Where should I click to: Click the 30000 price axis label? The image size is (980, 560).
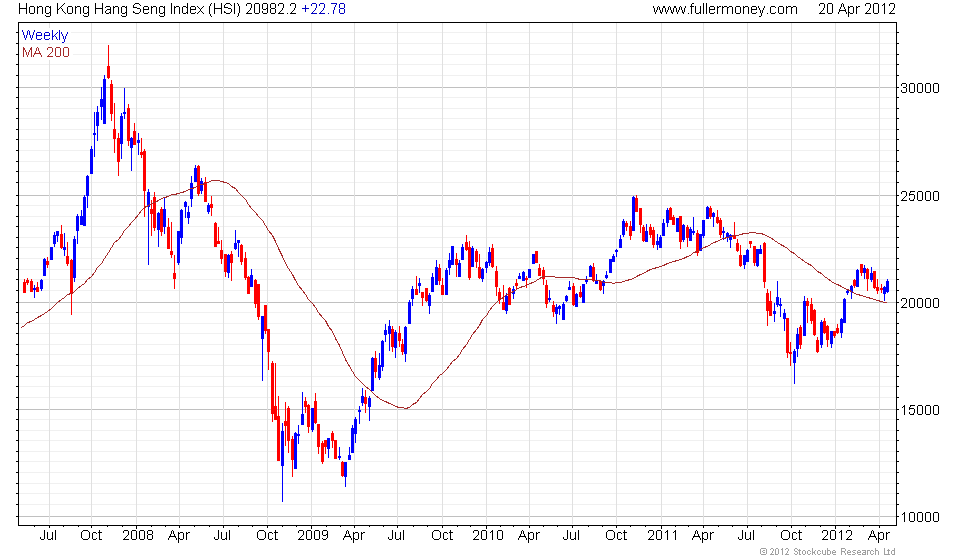[x=919, y=88]
